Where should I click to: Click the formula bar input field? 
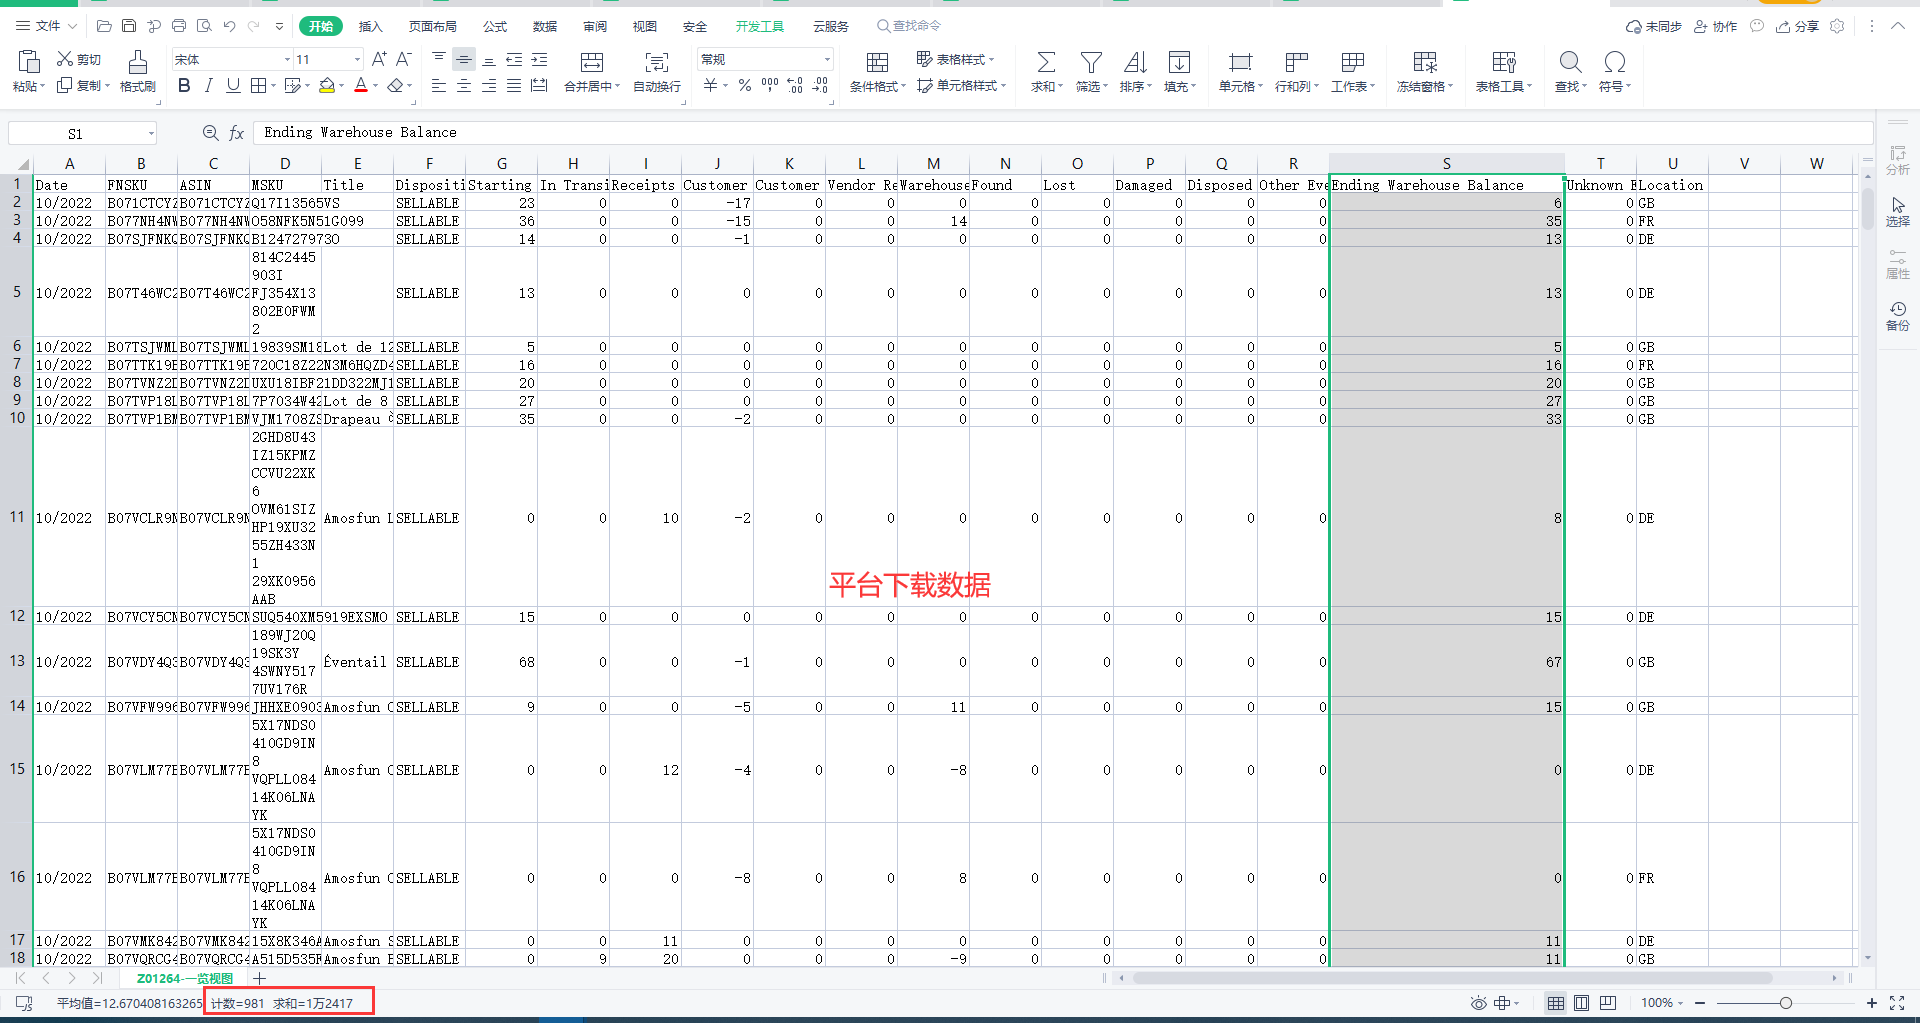click(x=1062, y=132)
